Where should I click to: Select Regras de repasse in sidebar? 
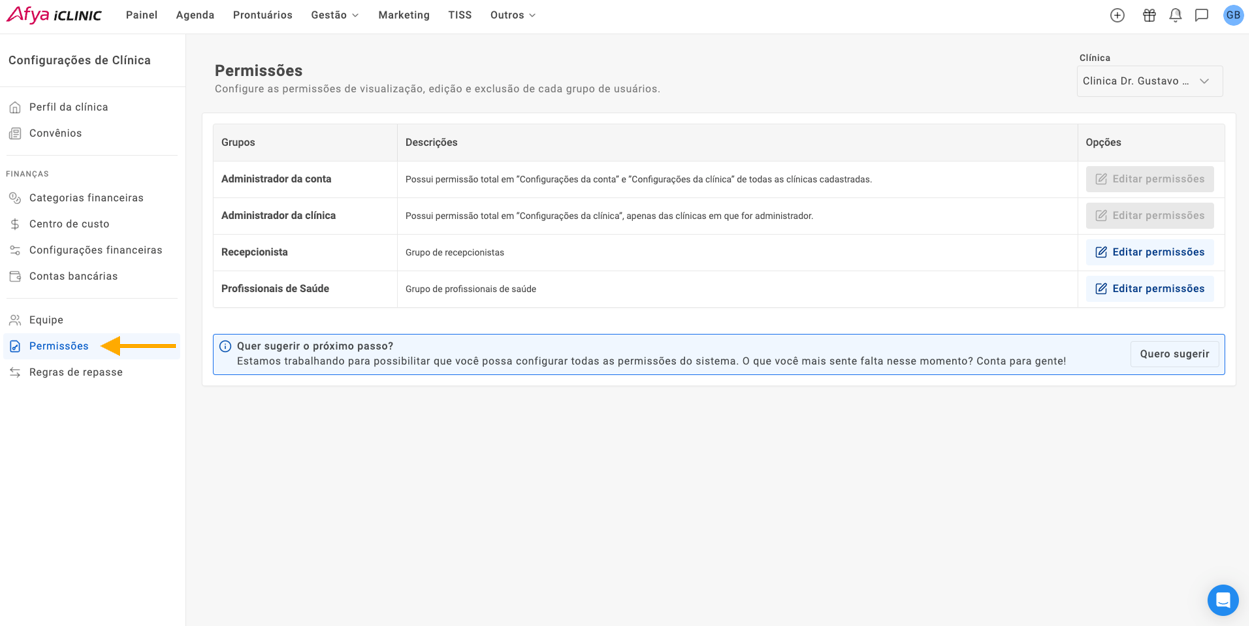[x=76, y=372]
